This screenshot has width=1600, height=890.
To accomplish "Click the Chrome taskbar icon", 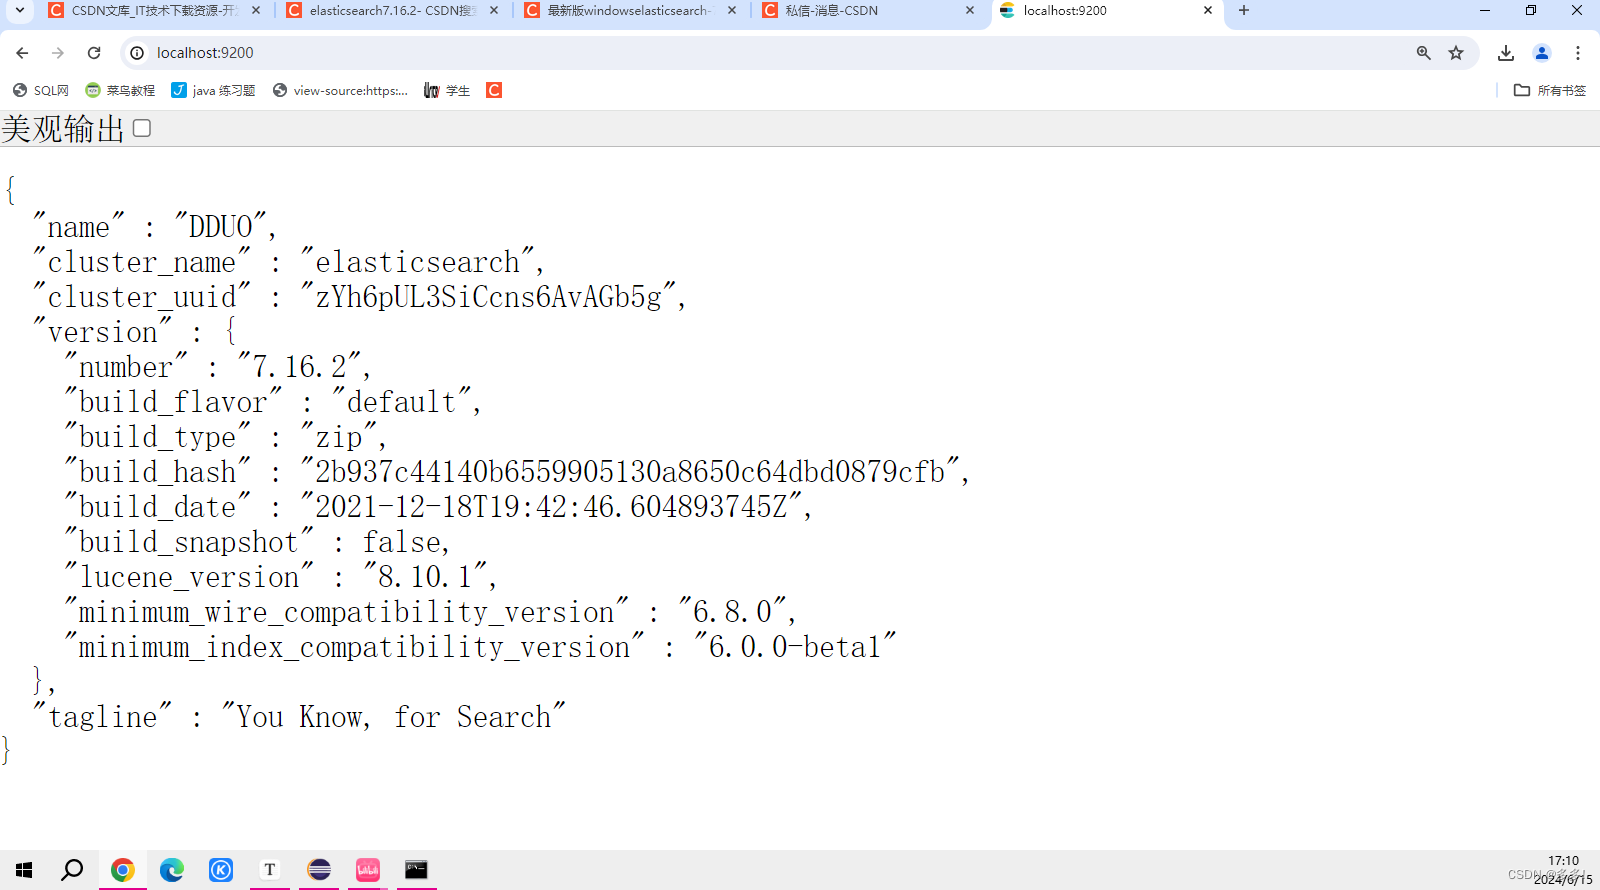I will coord(123,870).
